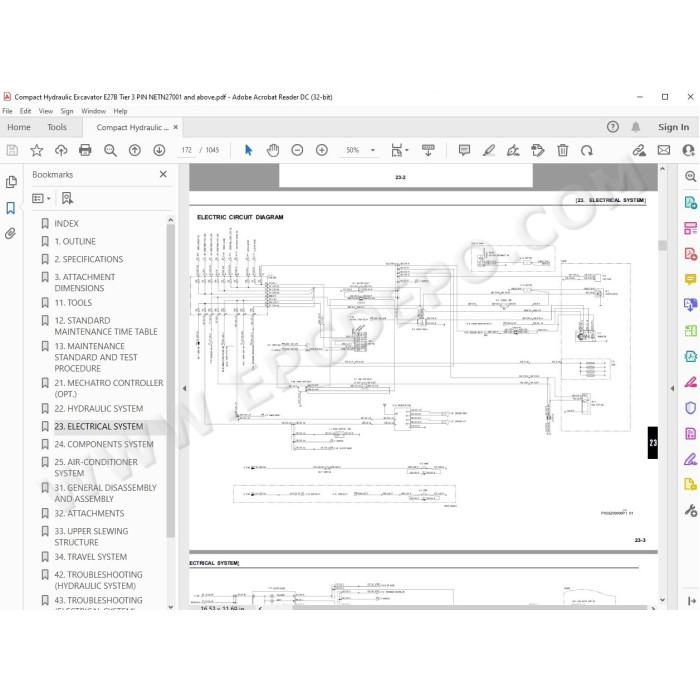Open the Sign menu
The height and width of the screenshot is (700, 700).
tap(67, 111)
